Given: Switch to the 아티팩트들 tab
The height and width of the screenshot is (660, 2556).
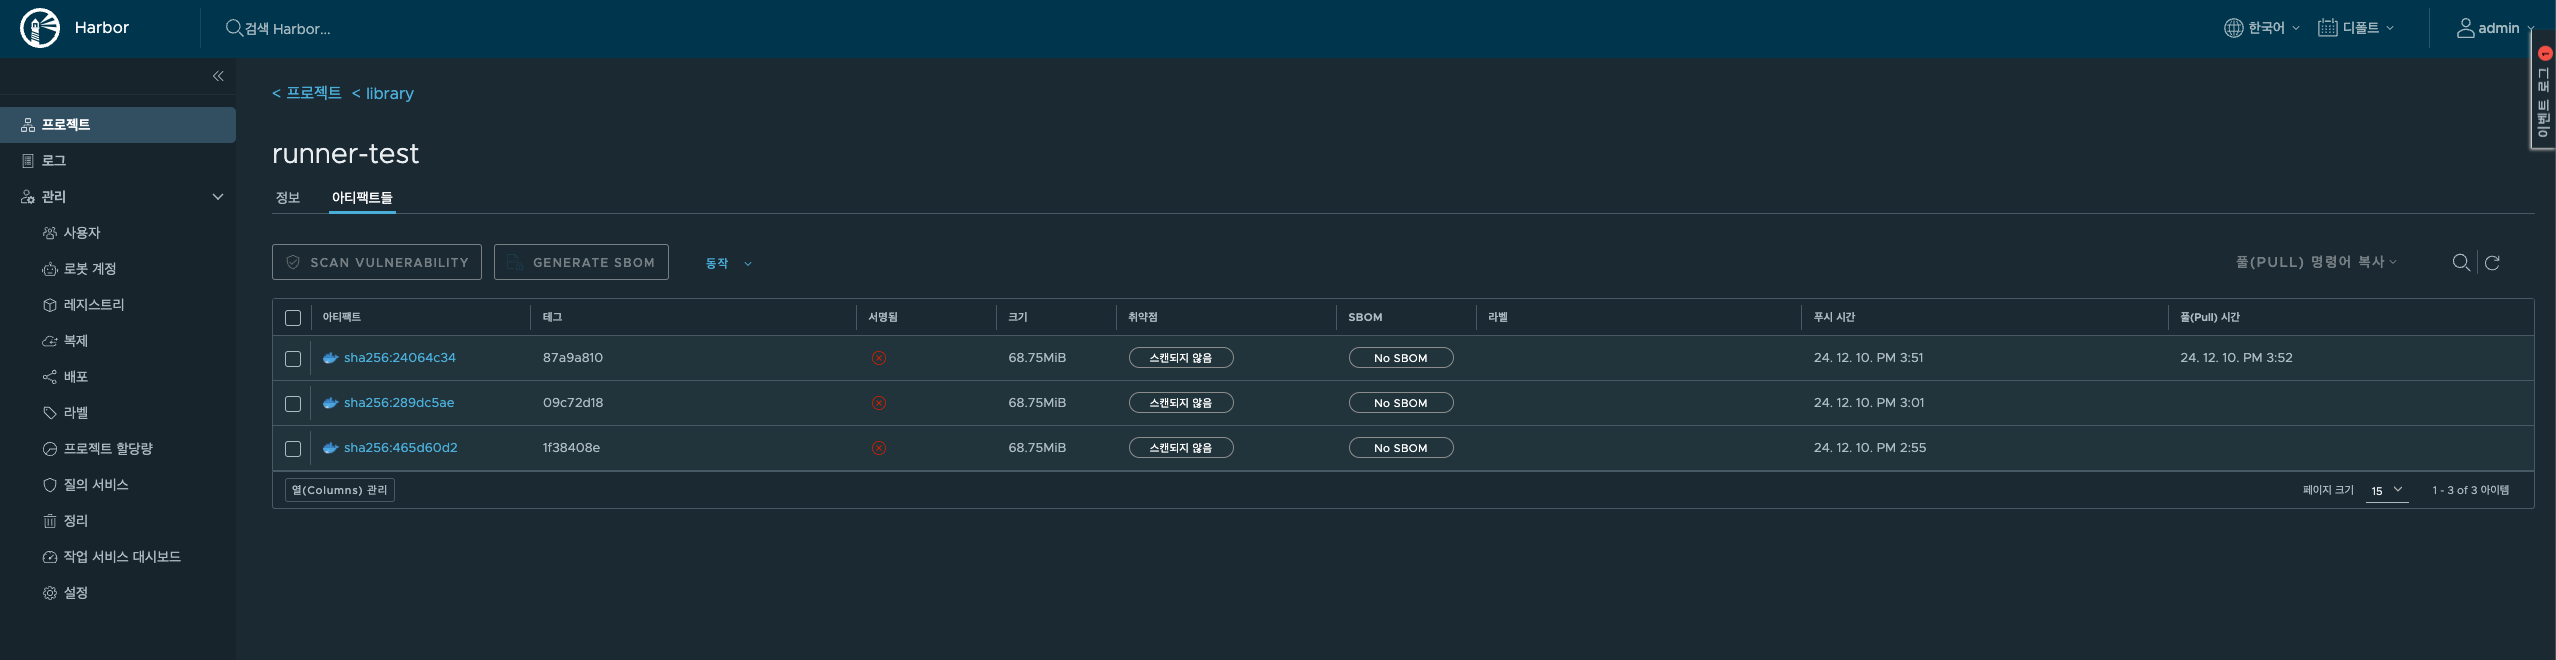Looking at the screenshot, I should pyautogui.click(x=362, y=198).
